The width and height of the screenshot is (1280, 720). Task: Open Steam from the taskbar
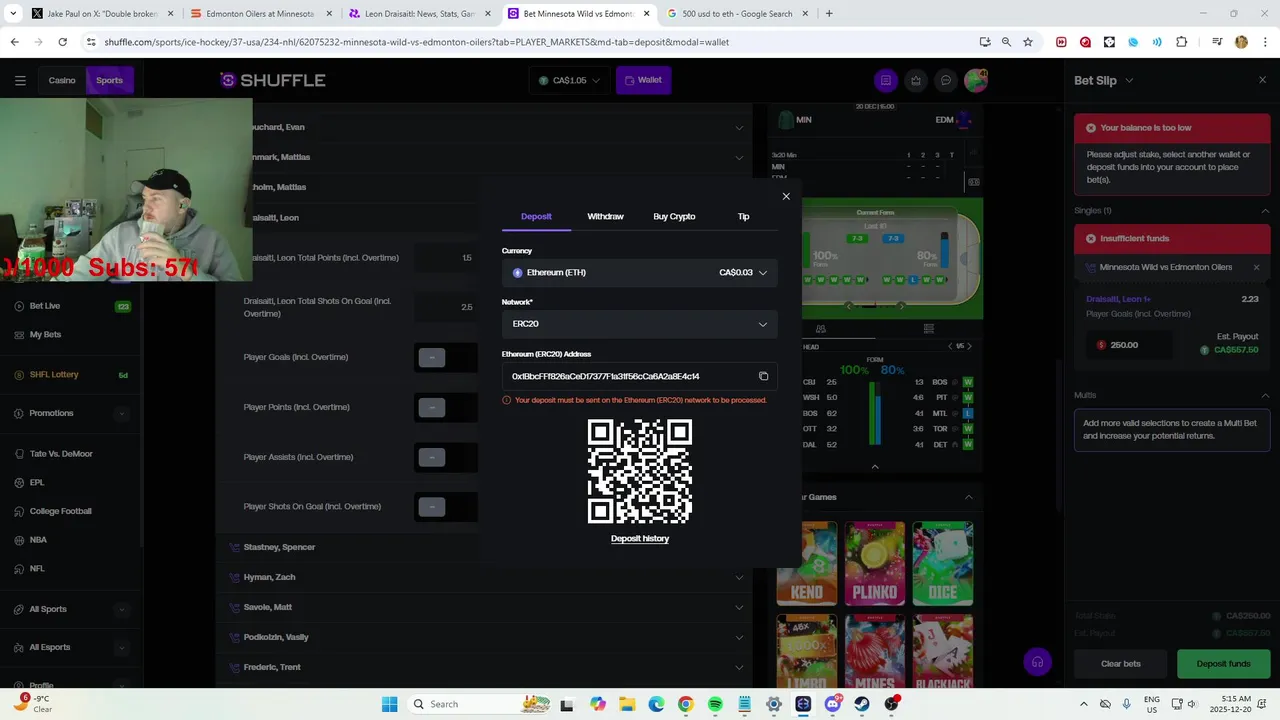tap(861, 704)
